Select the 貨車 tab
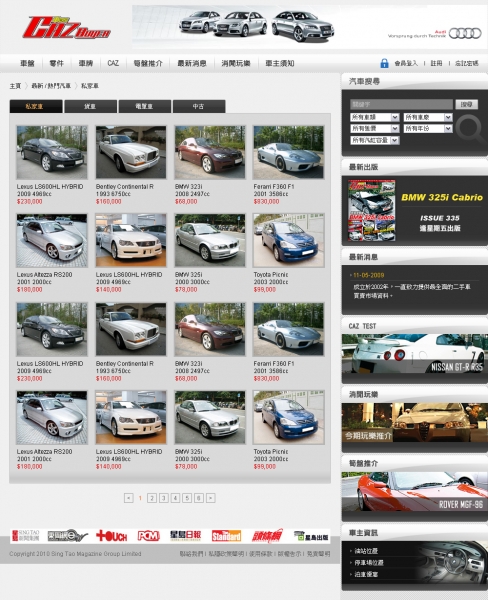Viewport: 488px width, 600px height. point(90,106)
